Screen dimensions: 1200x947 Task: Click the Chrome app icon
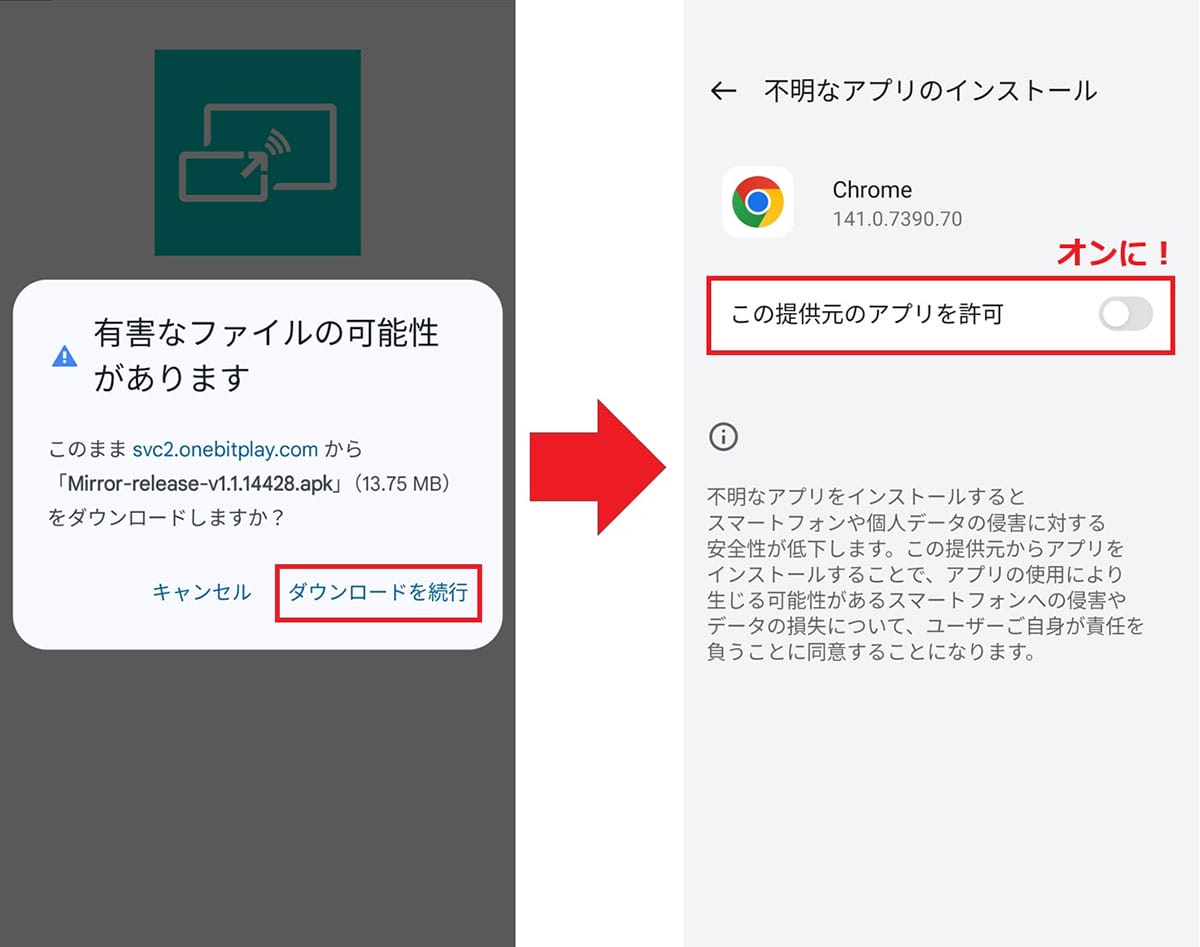click(757, 202)
